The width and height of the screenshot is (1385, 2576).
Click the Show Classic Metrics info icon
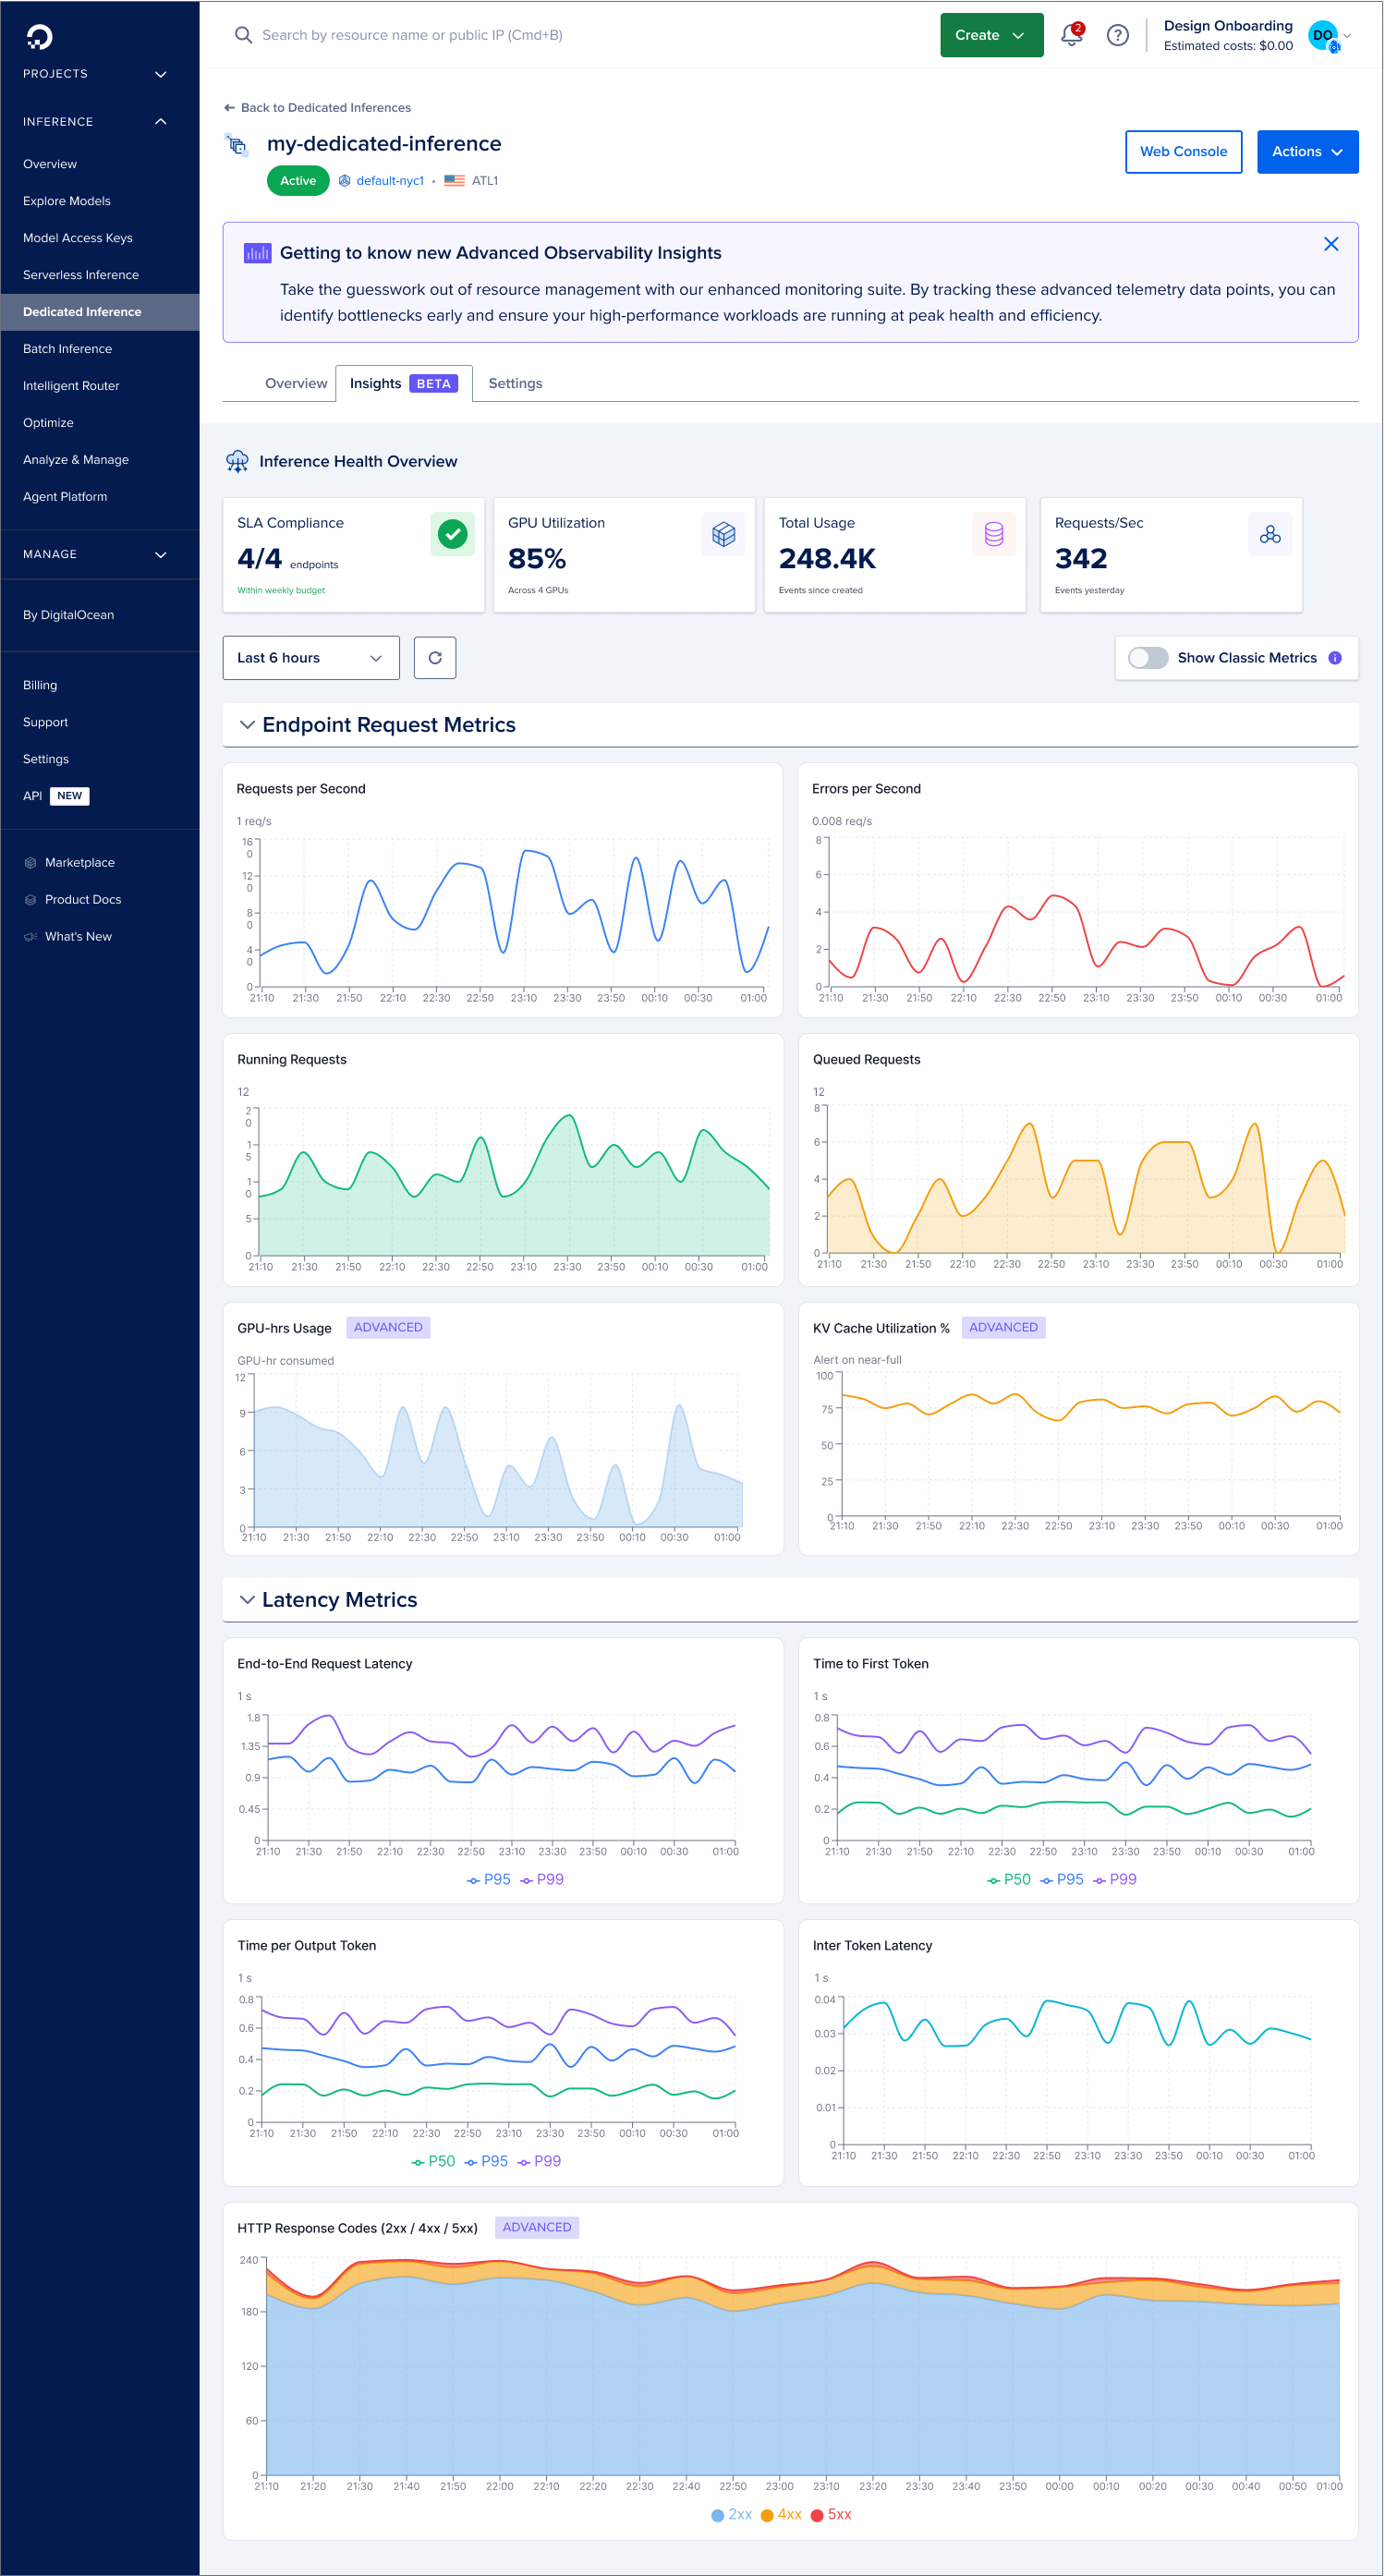tap(1334, 658)
